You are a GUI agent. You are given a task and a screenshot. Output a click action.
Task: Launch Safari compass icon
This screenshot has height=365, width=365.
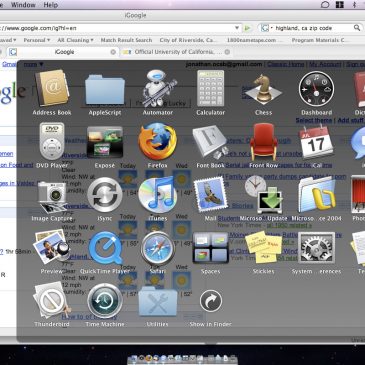tap(158, 248)
